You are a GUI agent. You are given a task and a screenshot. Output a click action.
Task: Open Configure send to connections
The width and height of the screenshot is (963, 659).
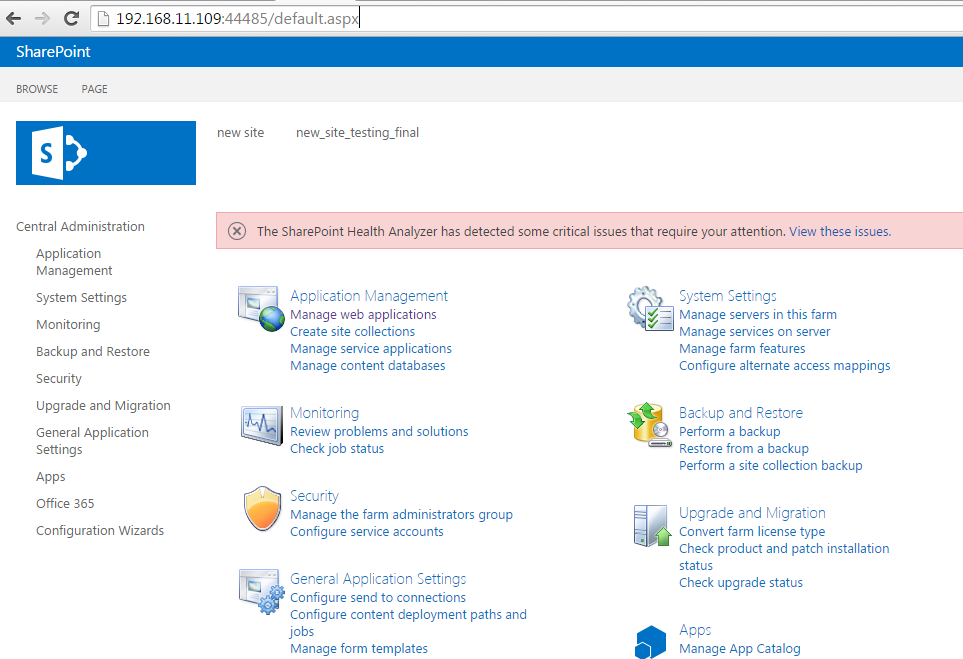pyautogui.click(x=378, y=598)
